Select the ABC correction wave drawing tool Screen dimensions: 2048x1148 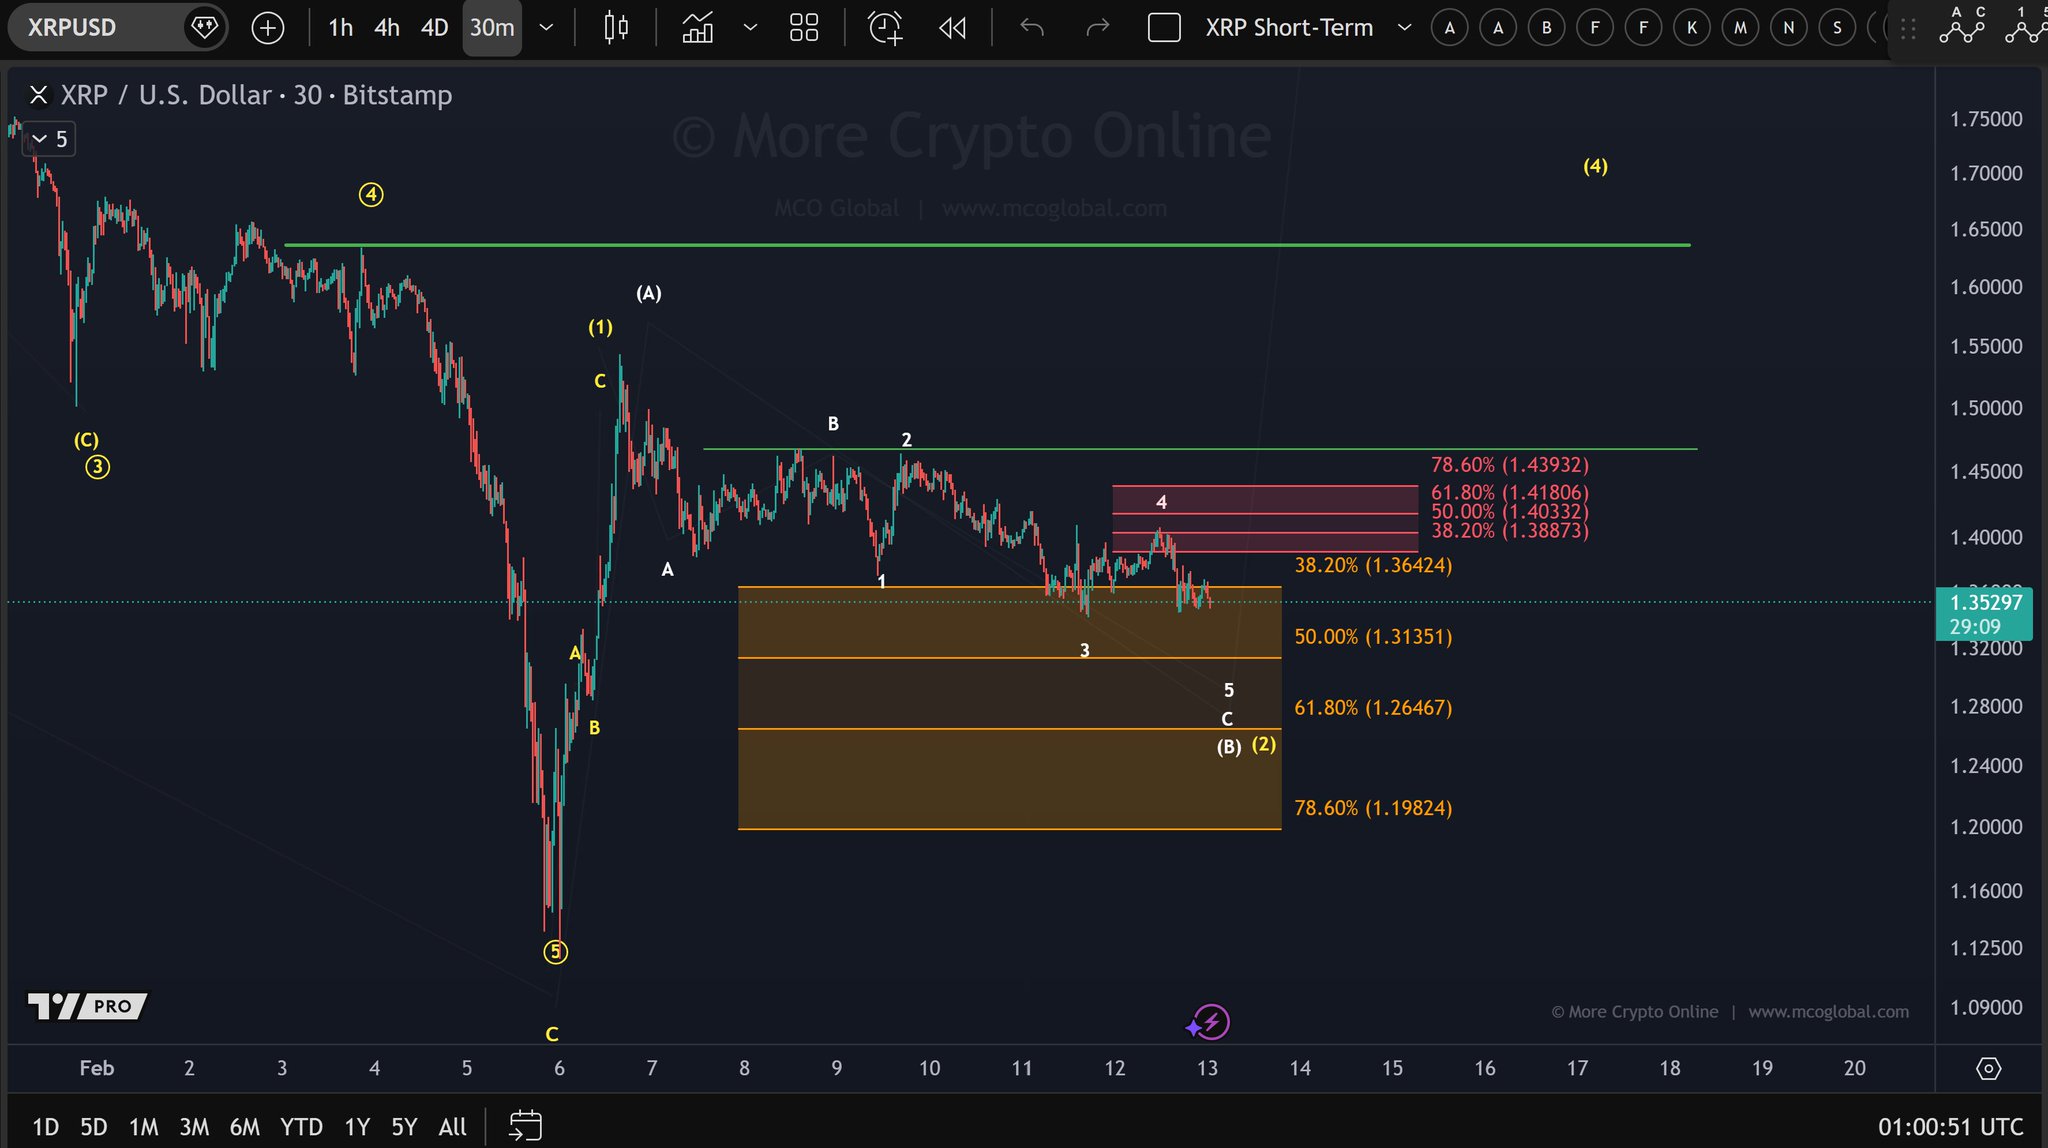pyautogui.click(x=1961, y=26)
